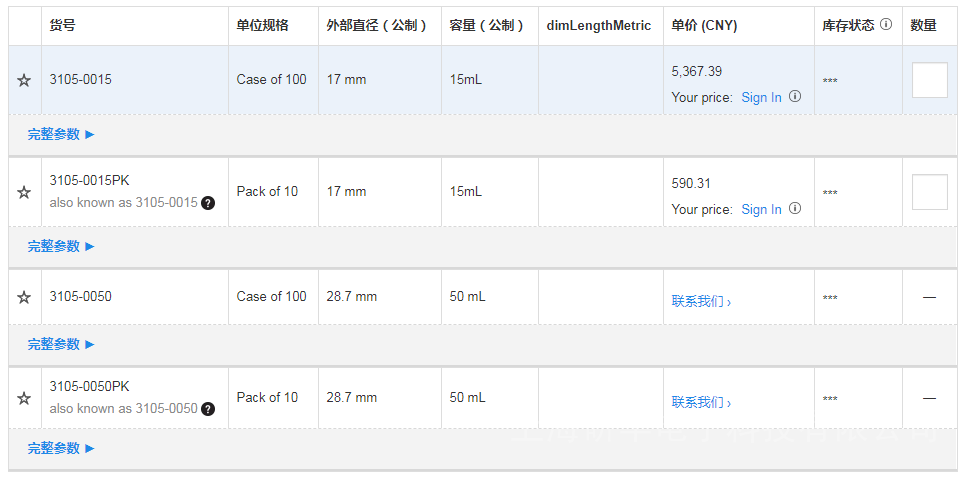Mark 3105-0050PK as favorite via star
This screenshot has height=477, width=964.
[24, 398]
